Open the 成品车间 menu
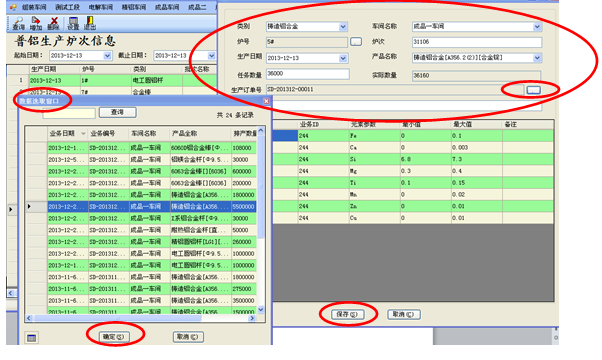The image size is (602, 360). point(167,7)
